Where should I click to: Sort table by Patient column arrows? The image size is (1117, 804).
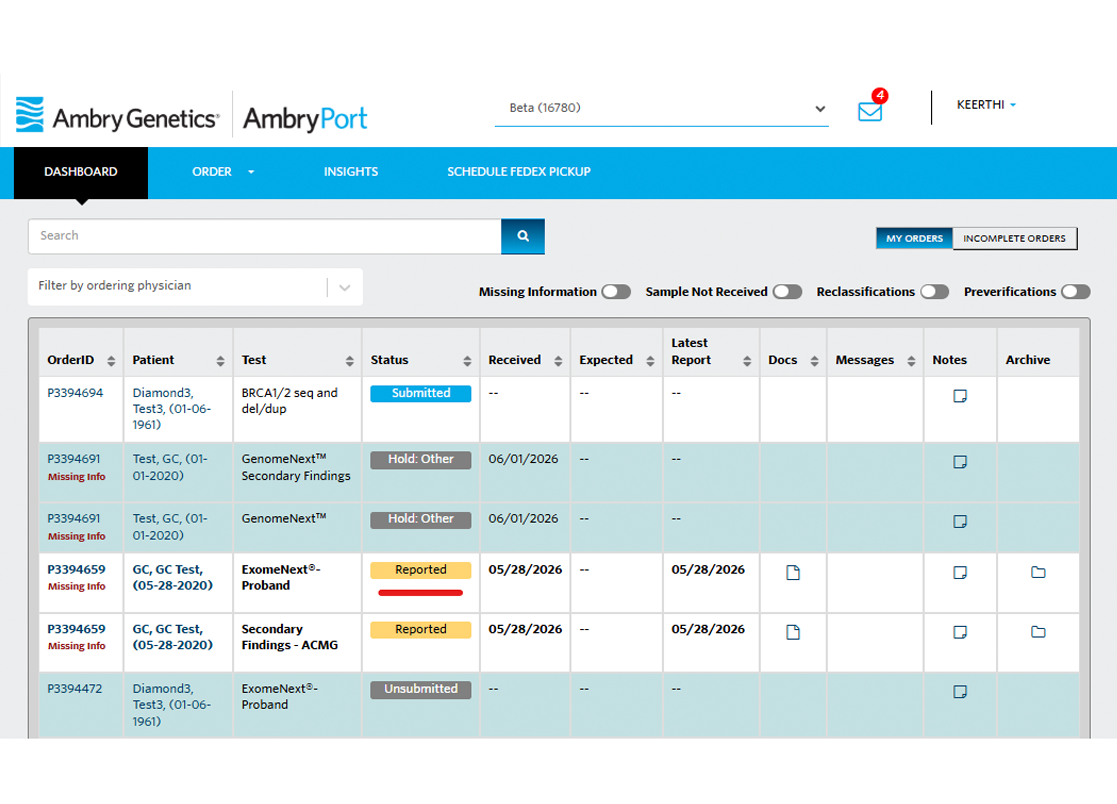click(220, 361)
